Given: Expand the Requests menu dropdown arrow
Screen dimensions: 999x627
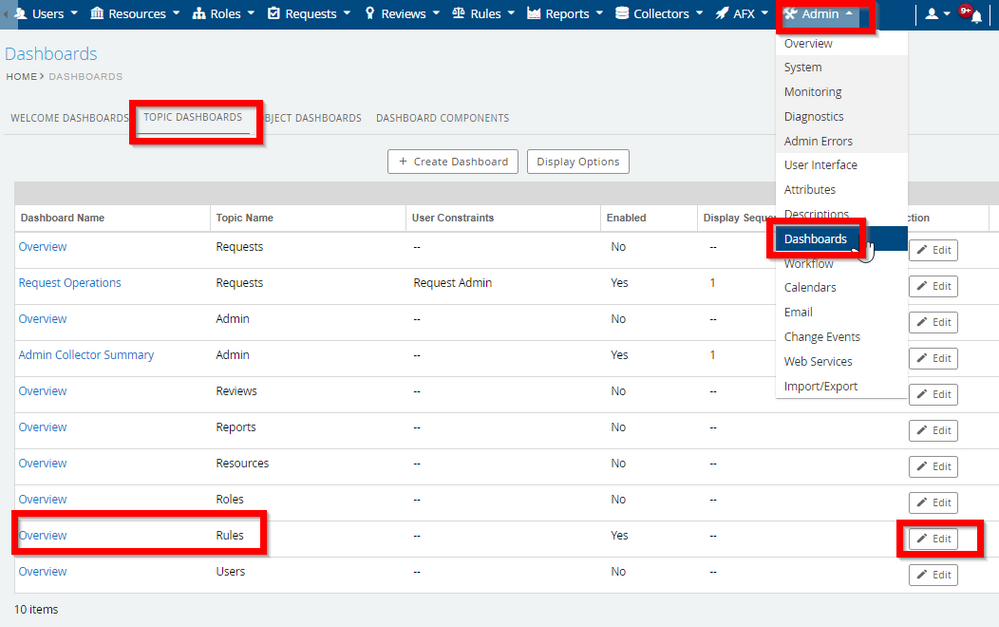Looking at the screenshot, I should (346, 14).
